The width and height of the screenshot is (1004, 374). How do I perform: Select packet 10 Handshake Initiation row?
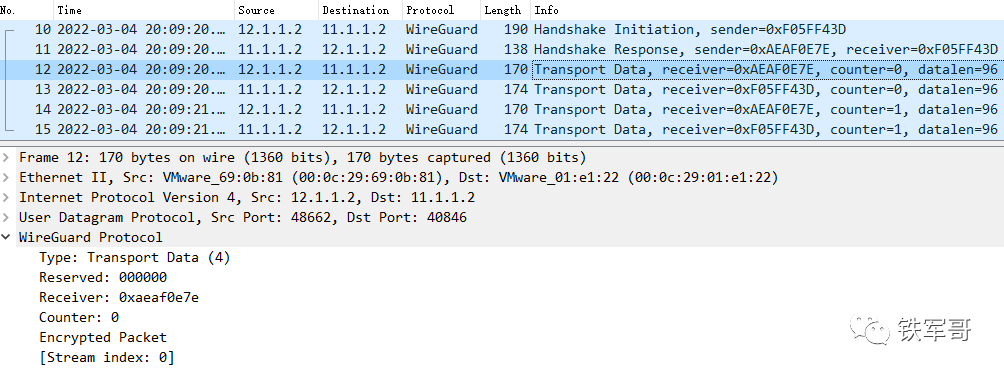tap(502, 29)
